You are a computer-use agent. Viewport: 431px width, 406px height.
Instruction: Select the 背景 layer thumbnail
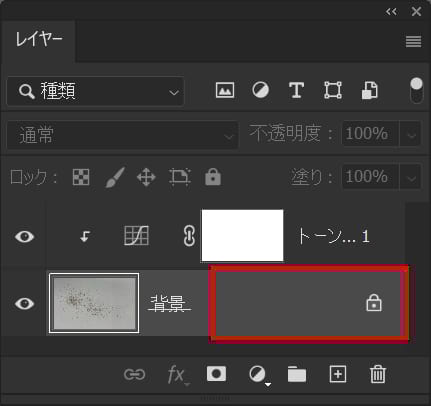(94, 303)
